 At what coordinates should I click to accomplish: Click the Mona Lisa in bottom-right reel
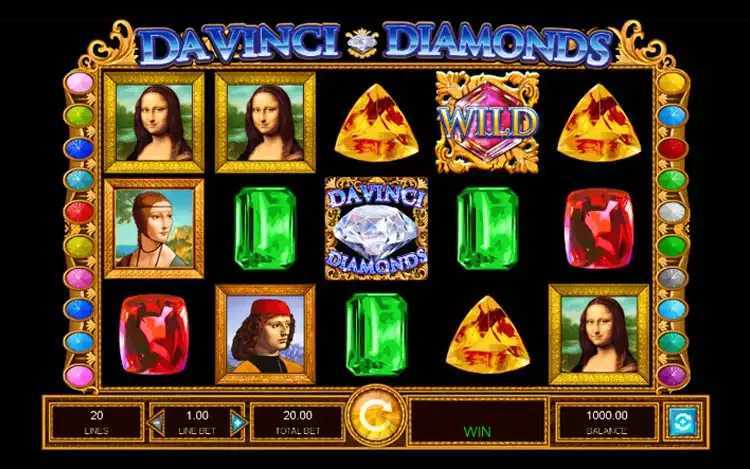click(599, 334)
